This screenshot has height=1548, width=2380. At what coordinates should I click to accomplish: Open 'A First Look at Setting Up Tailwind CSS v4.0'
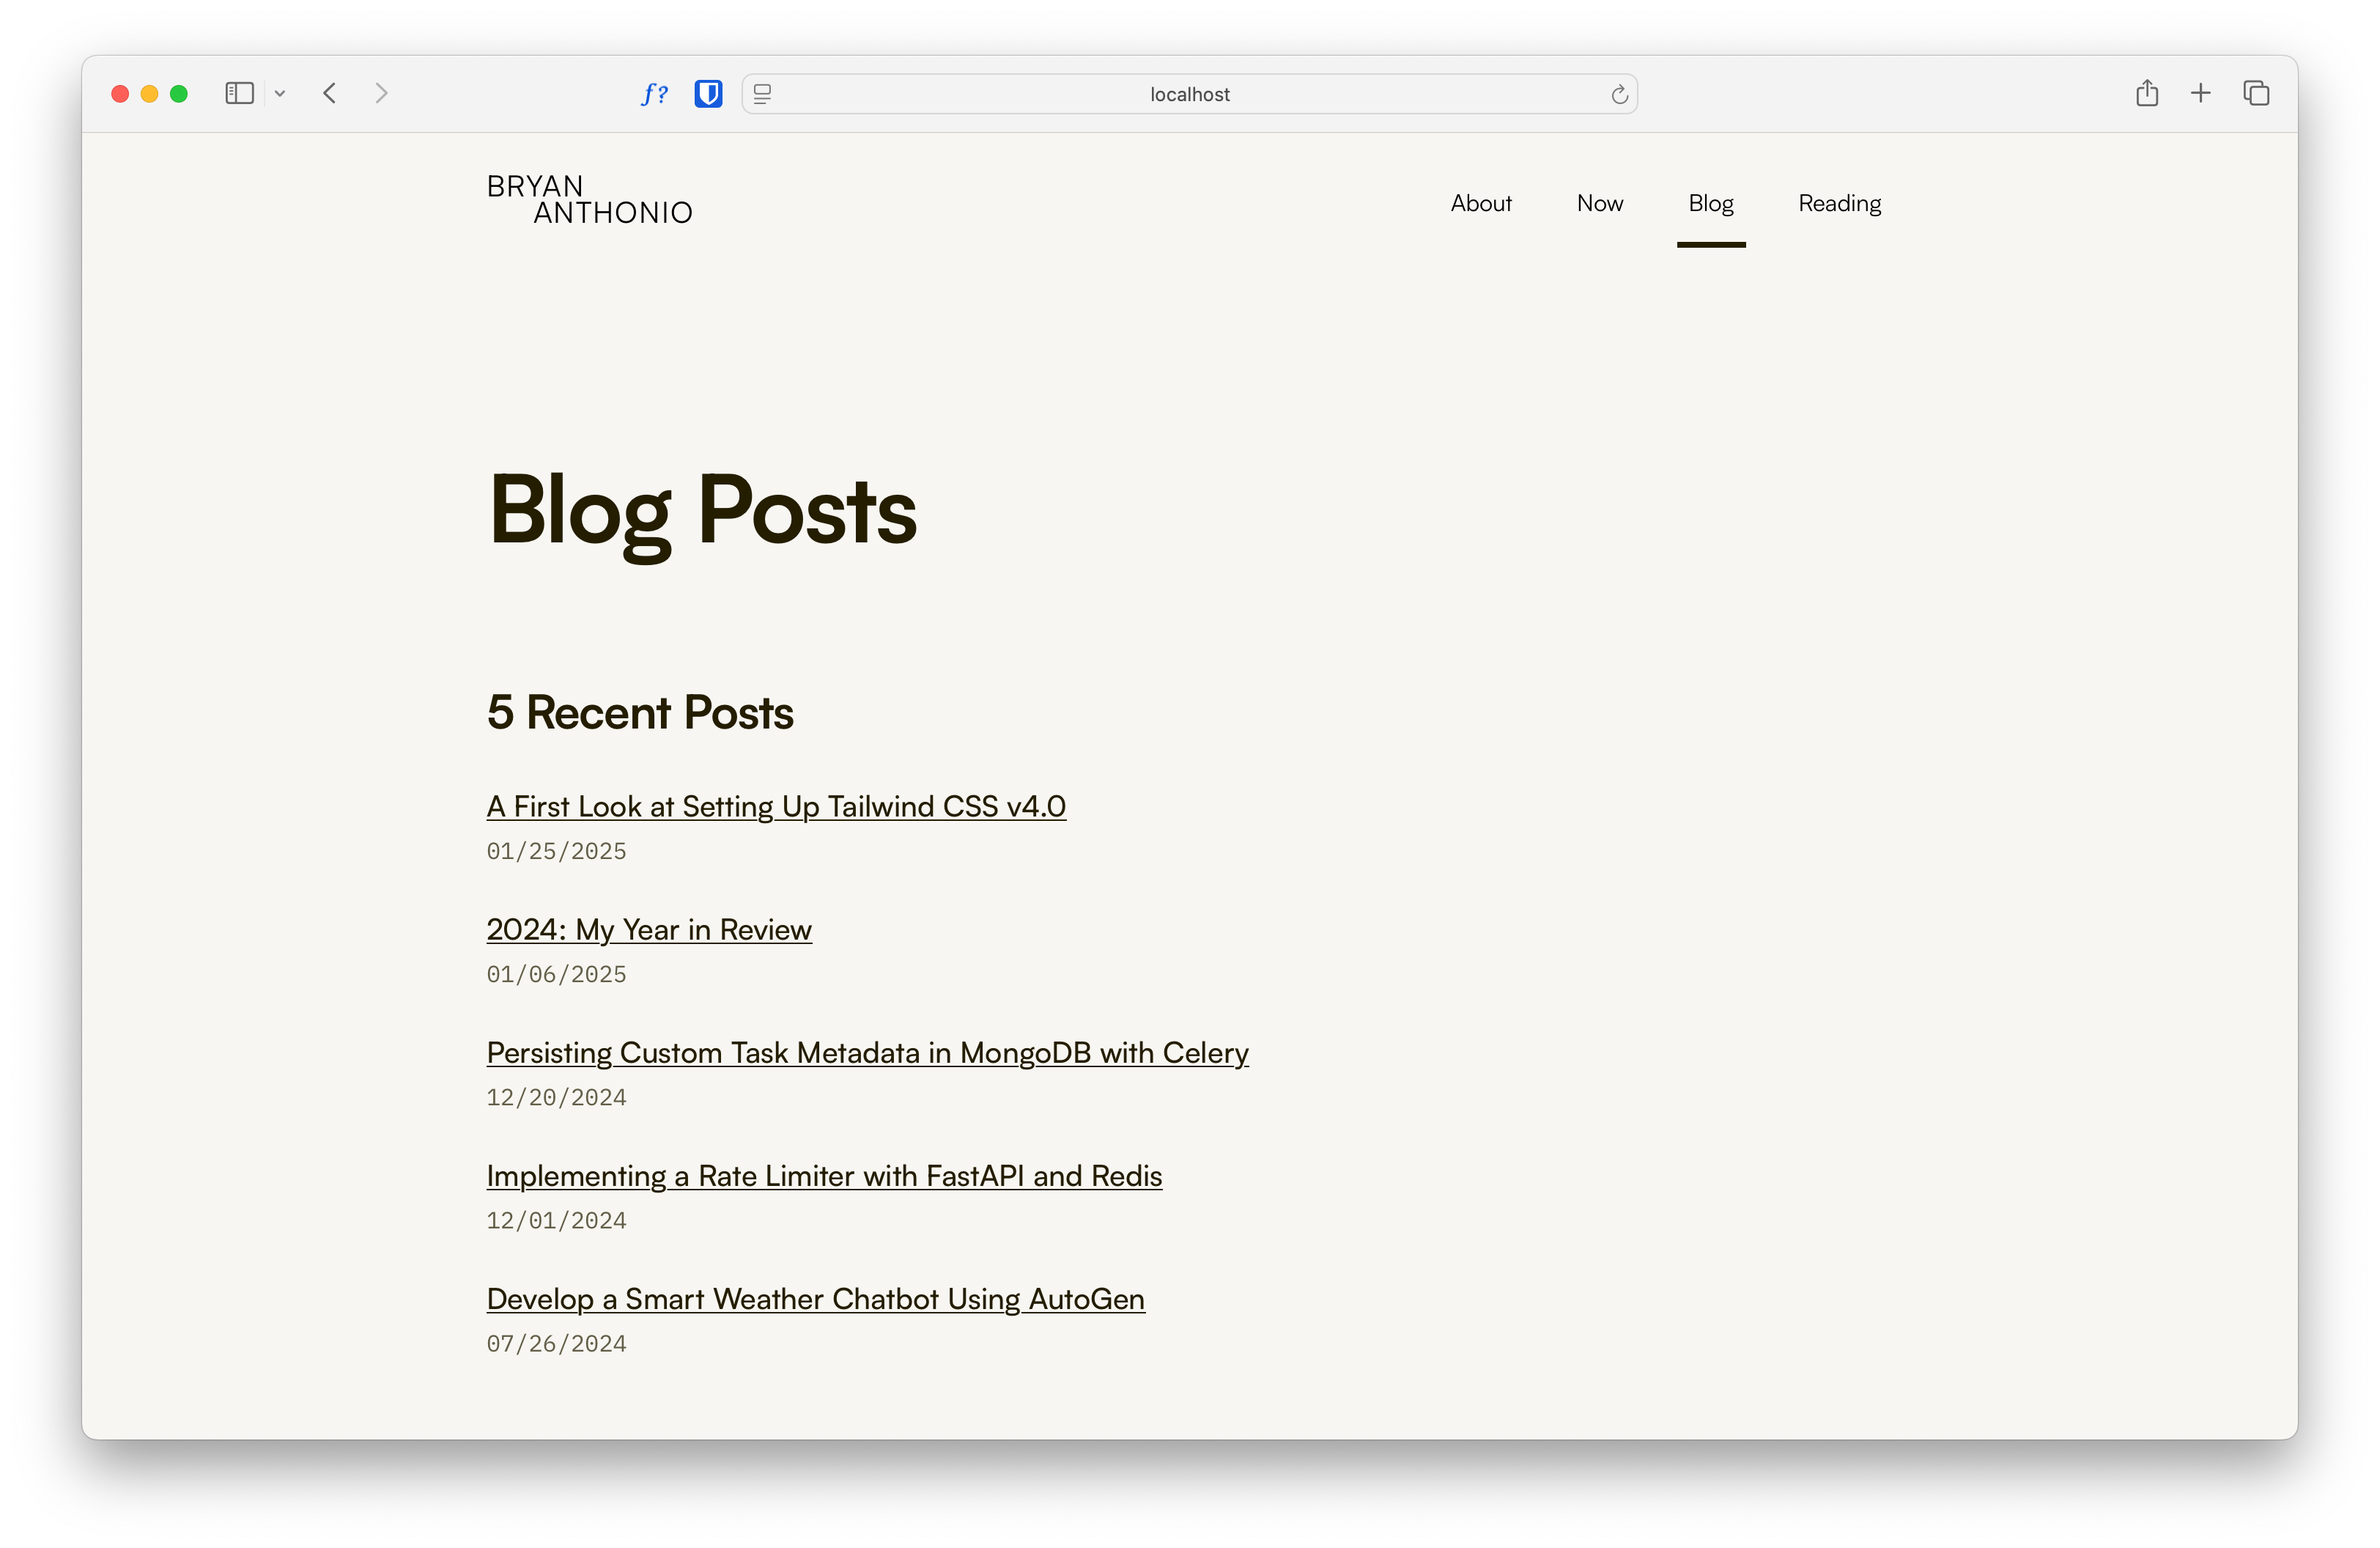[x=776, y=806]
